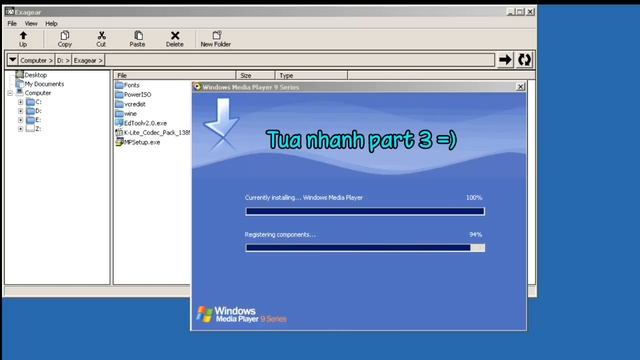Select MPSetup.exe file
Viewport: 640px width, 360px height.
pos(142,142)
